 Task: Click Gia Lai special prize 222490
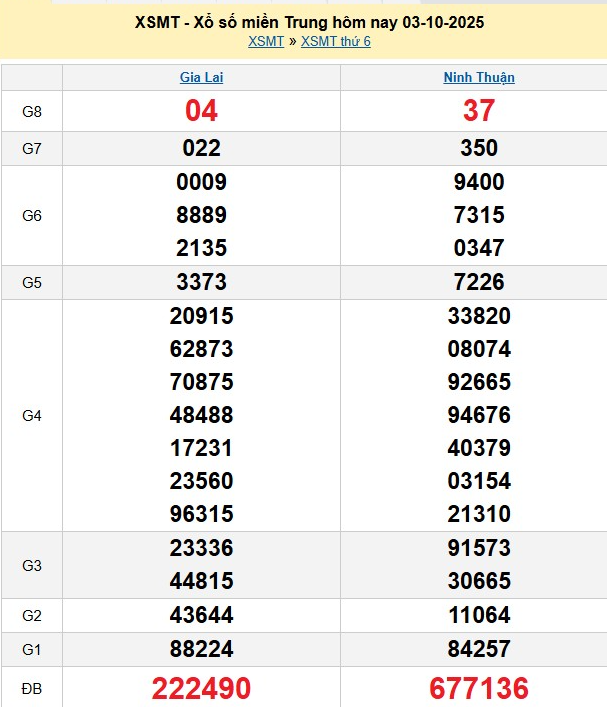click(201, 688)
